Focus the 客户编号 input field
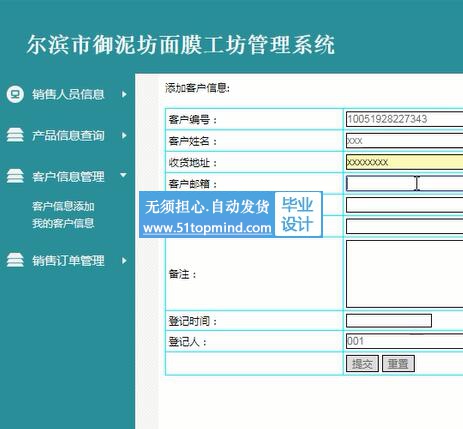This screenshot has height=429, width=463. point(404,119)
